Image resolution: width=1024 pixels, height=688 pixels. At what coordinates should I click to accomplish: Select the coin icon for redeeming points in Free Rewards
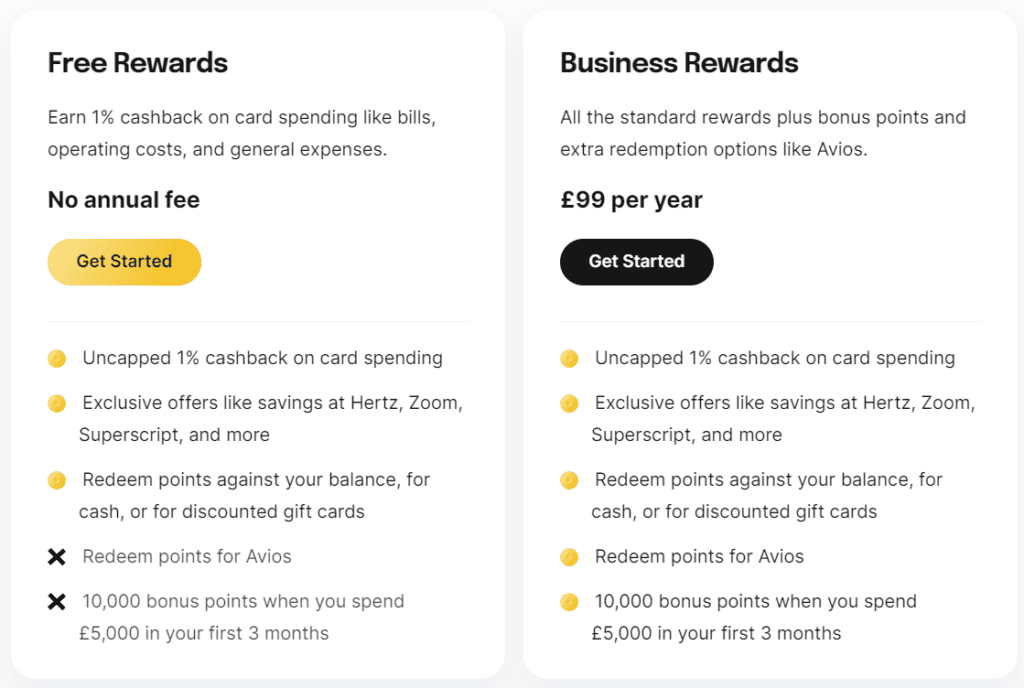[57, 480]
